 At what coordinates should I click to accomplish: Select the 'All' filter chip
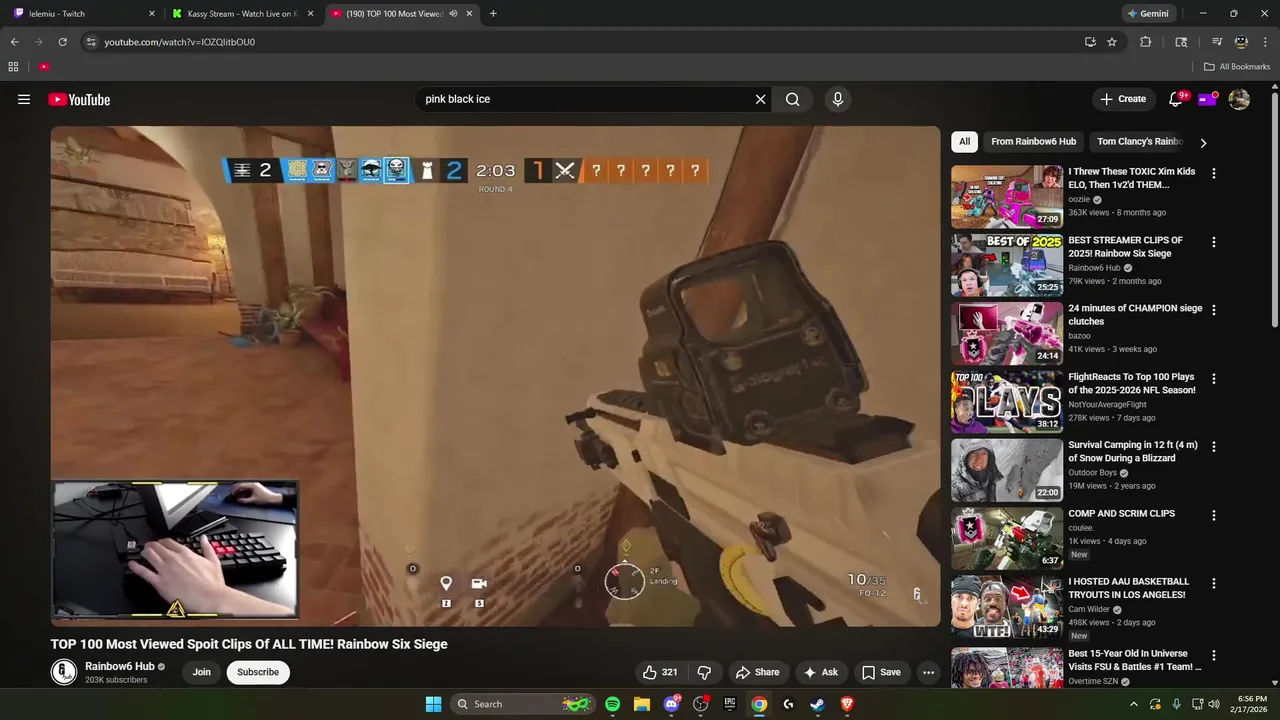pos(964,142)
